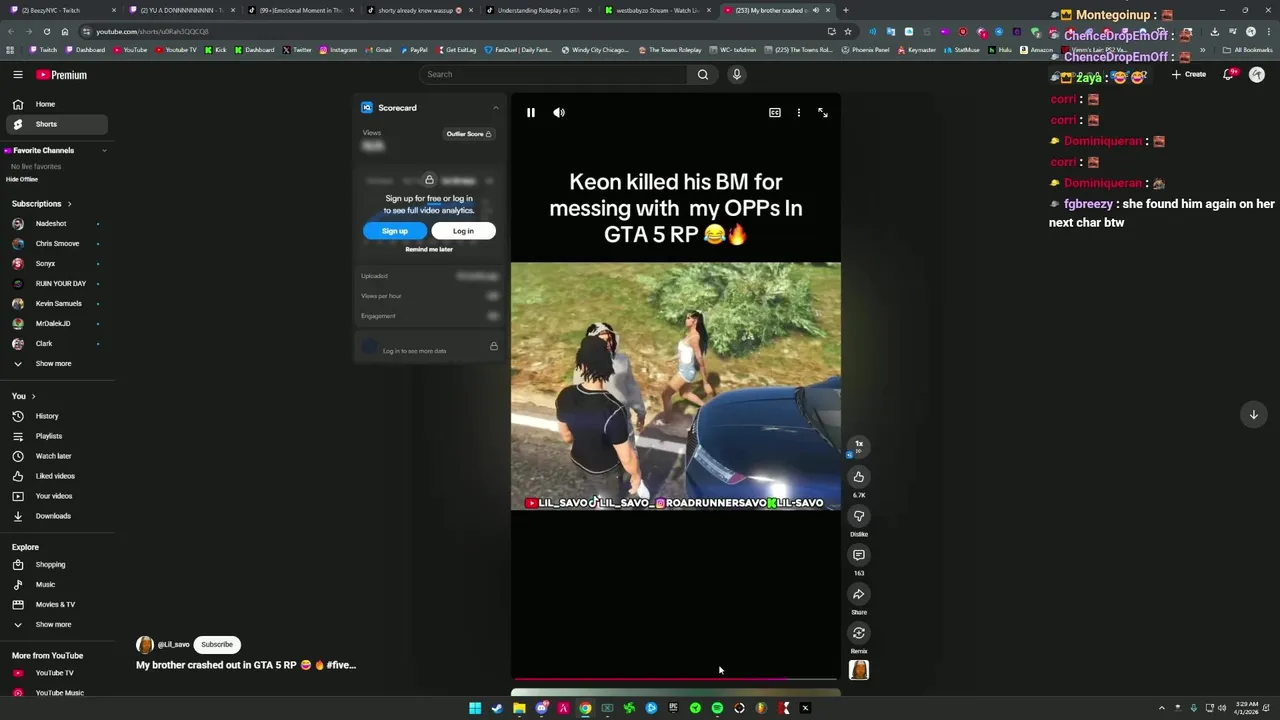
Task: Open comments showing 163
Action: [859, 555]
